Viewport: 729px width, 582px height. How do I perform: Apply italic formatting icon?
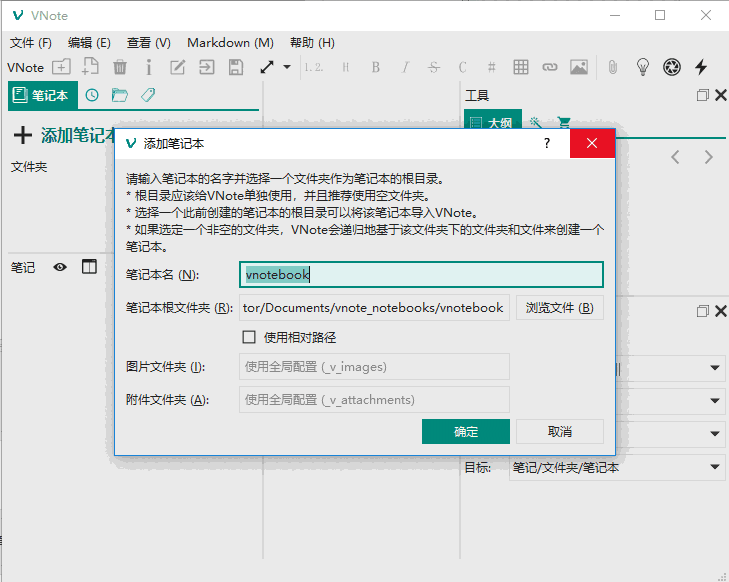click(405, 67)
